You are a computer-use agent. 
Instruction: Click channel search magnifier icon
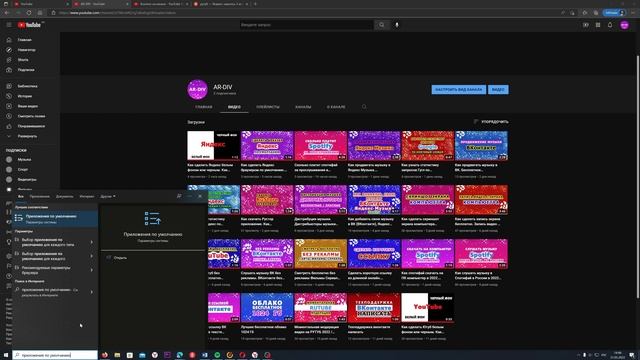364,107
